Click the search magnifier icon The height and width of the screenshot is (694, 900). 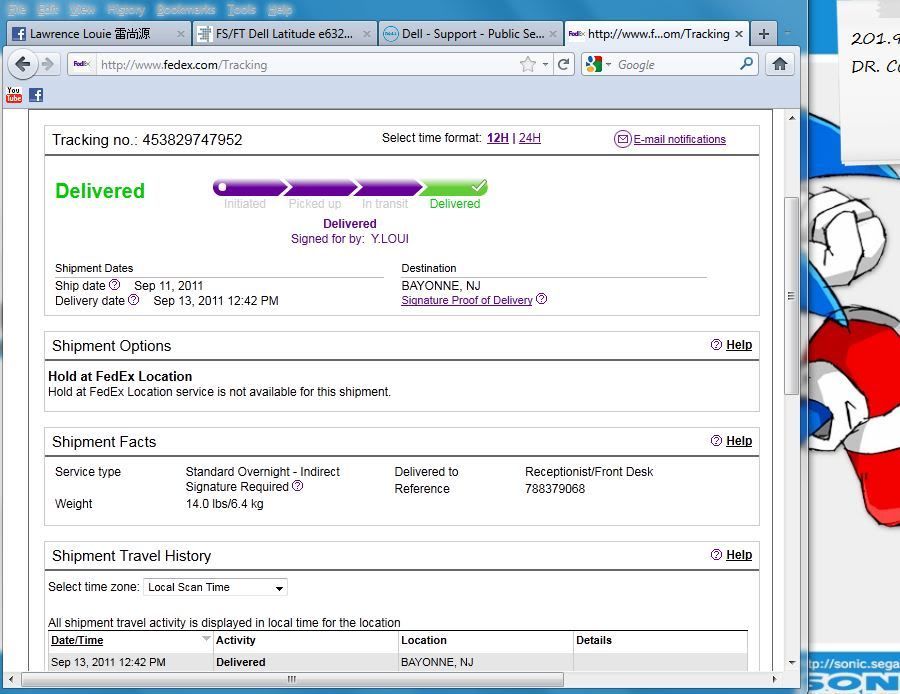746,64
